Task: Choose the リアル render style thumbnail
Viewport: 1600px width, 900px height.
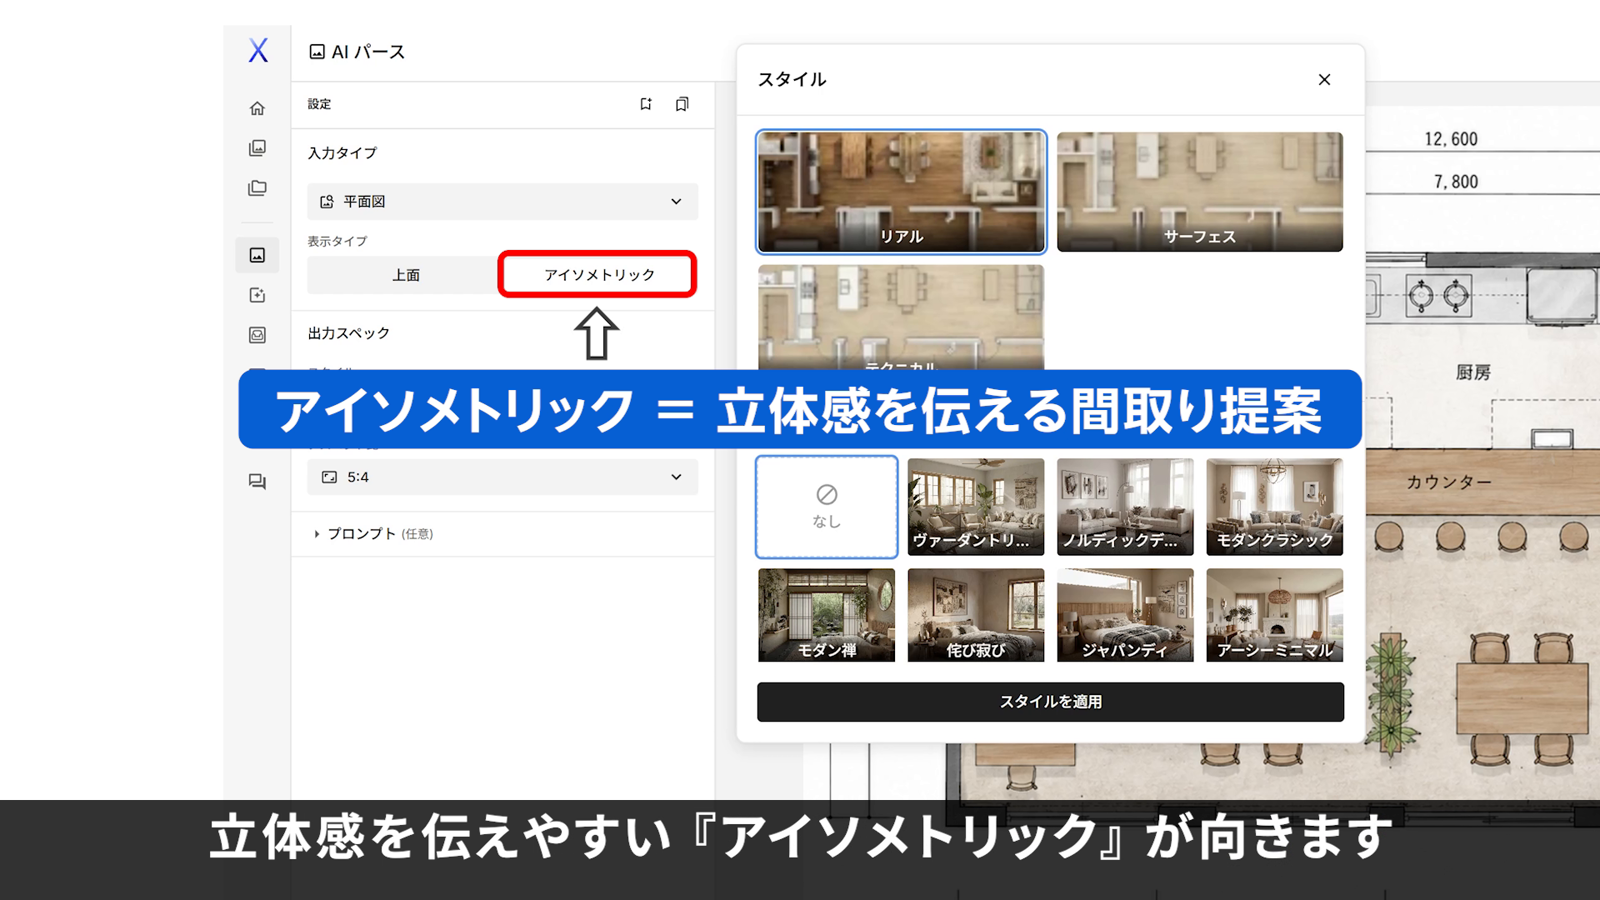Action: coord(901,192)
